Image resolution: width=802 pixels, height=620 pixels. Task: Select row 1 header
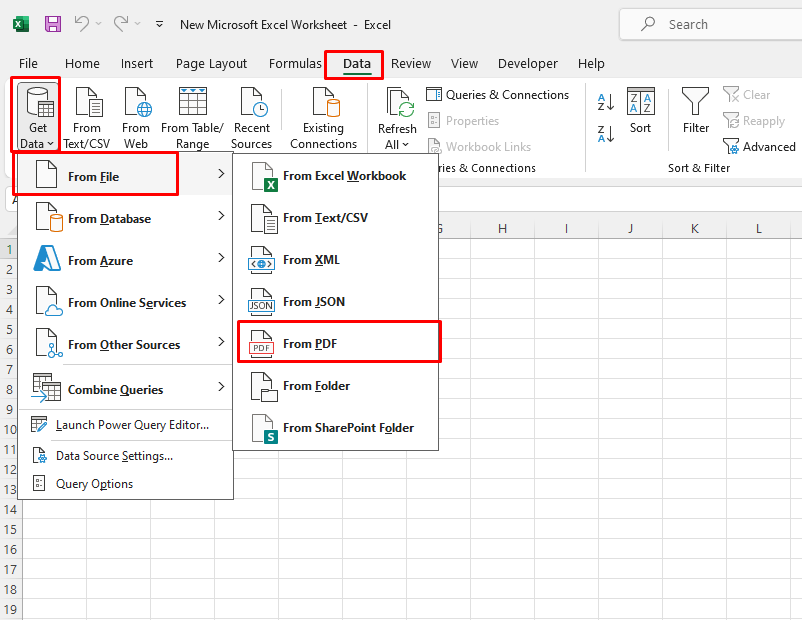tap(9, 250)
